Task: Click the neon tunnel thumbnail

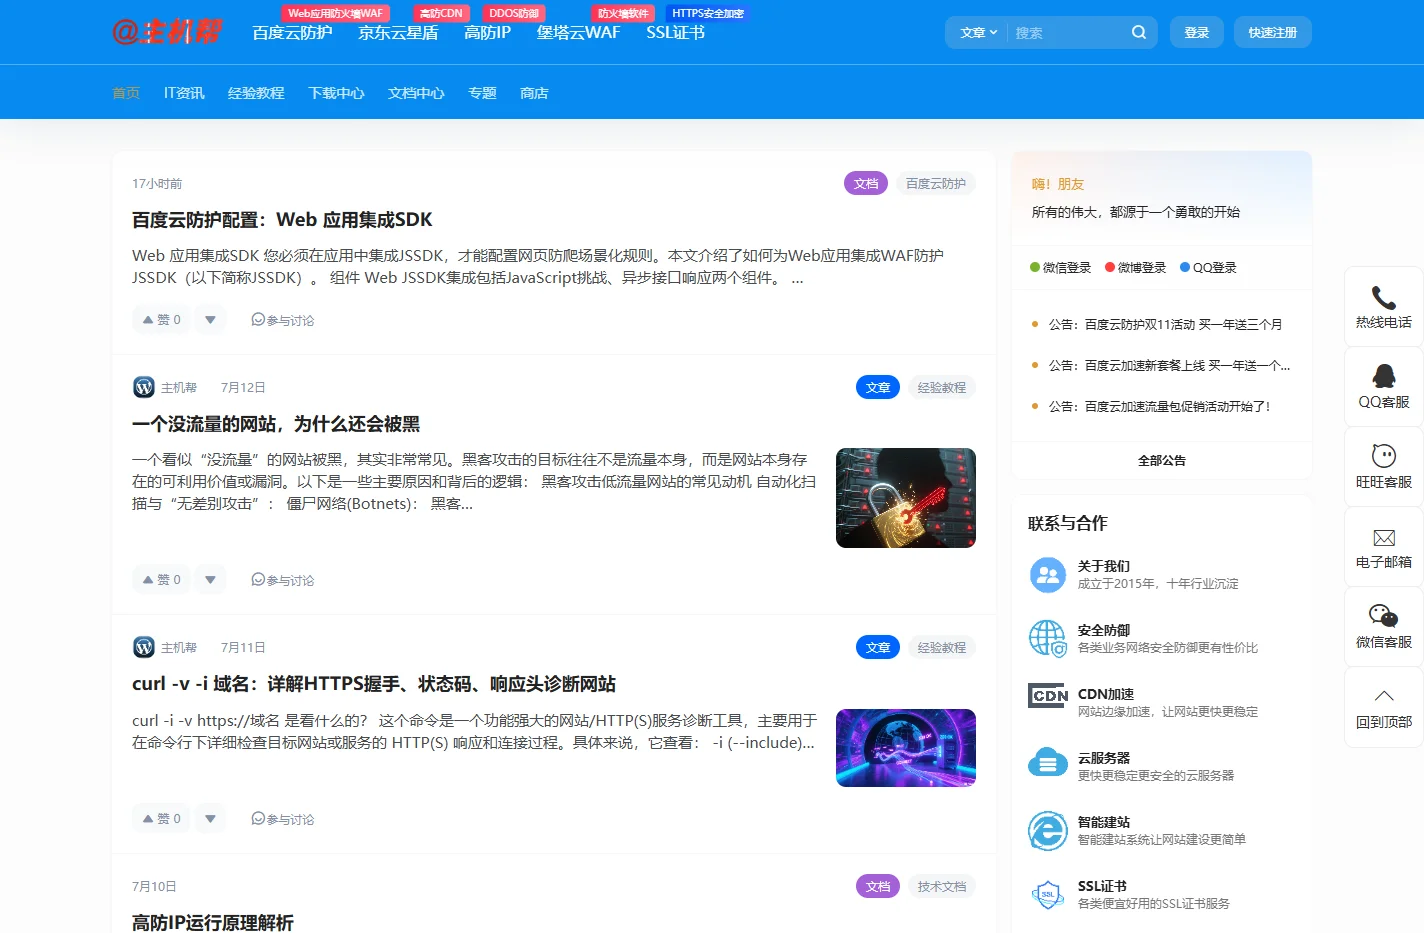Action: tap(906, 748)
